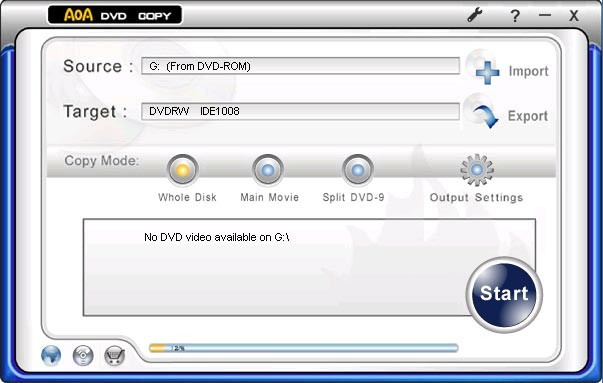603x383 pixels.
Task: Click the Export arrow icon
Action: click(485, 116)
